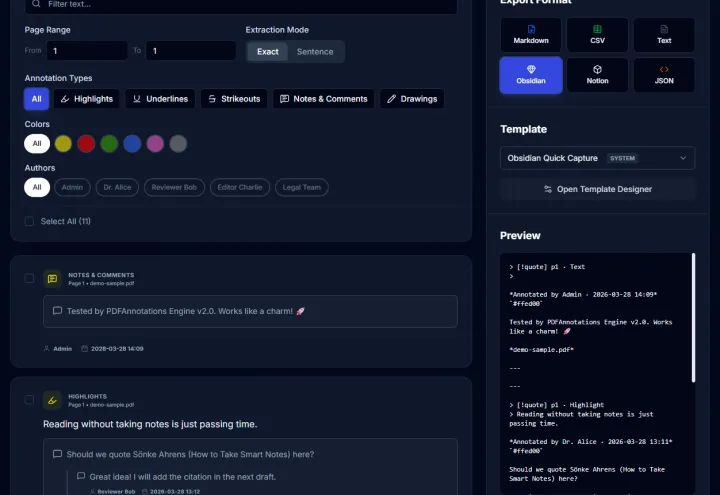Choose JSON export format

(x=664, y=75)
